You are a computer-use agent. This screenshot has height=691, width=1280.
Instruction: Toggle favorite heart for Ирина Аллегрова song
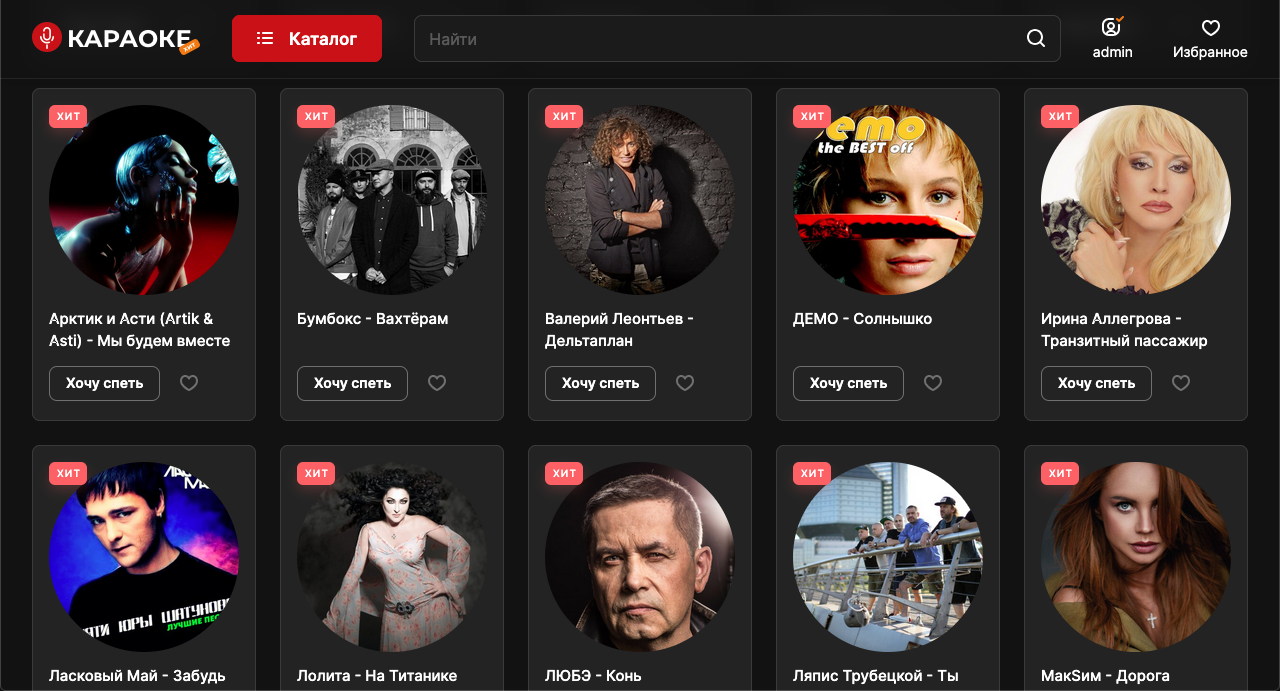tap(1180, 383)
